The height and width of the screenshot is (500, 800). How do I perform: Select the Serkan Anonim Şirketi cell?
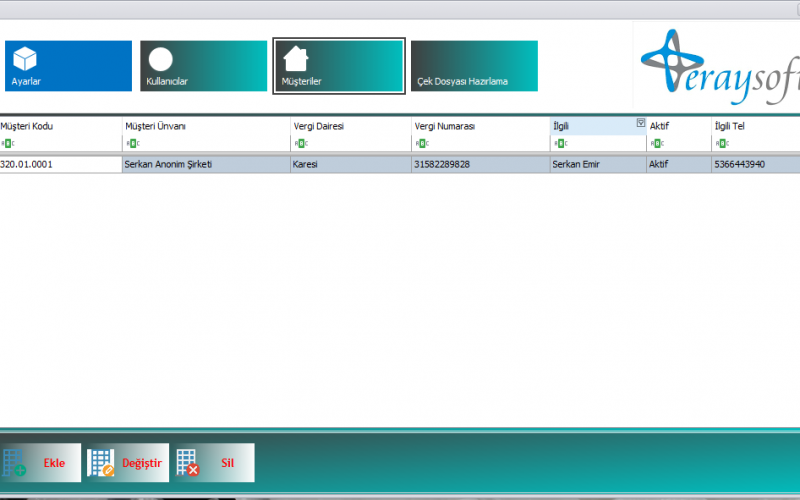point(205,164)
